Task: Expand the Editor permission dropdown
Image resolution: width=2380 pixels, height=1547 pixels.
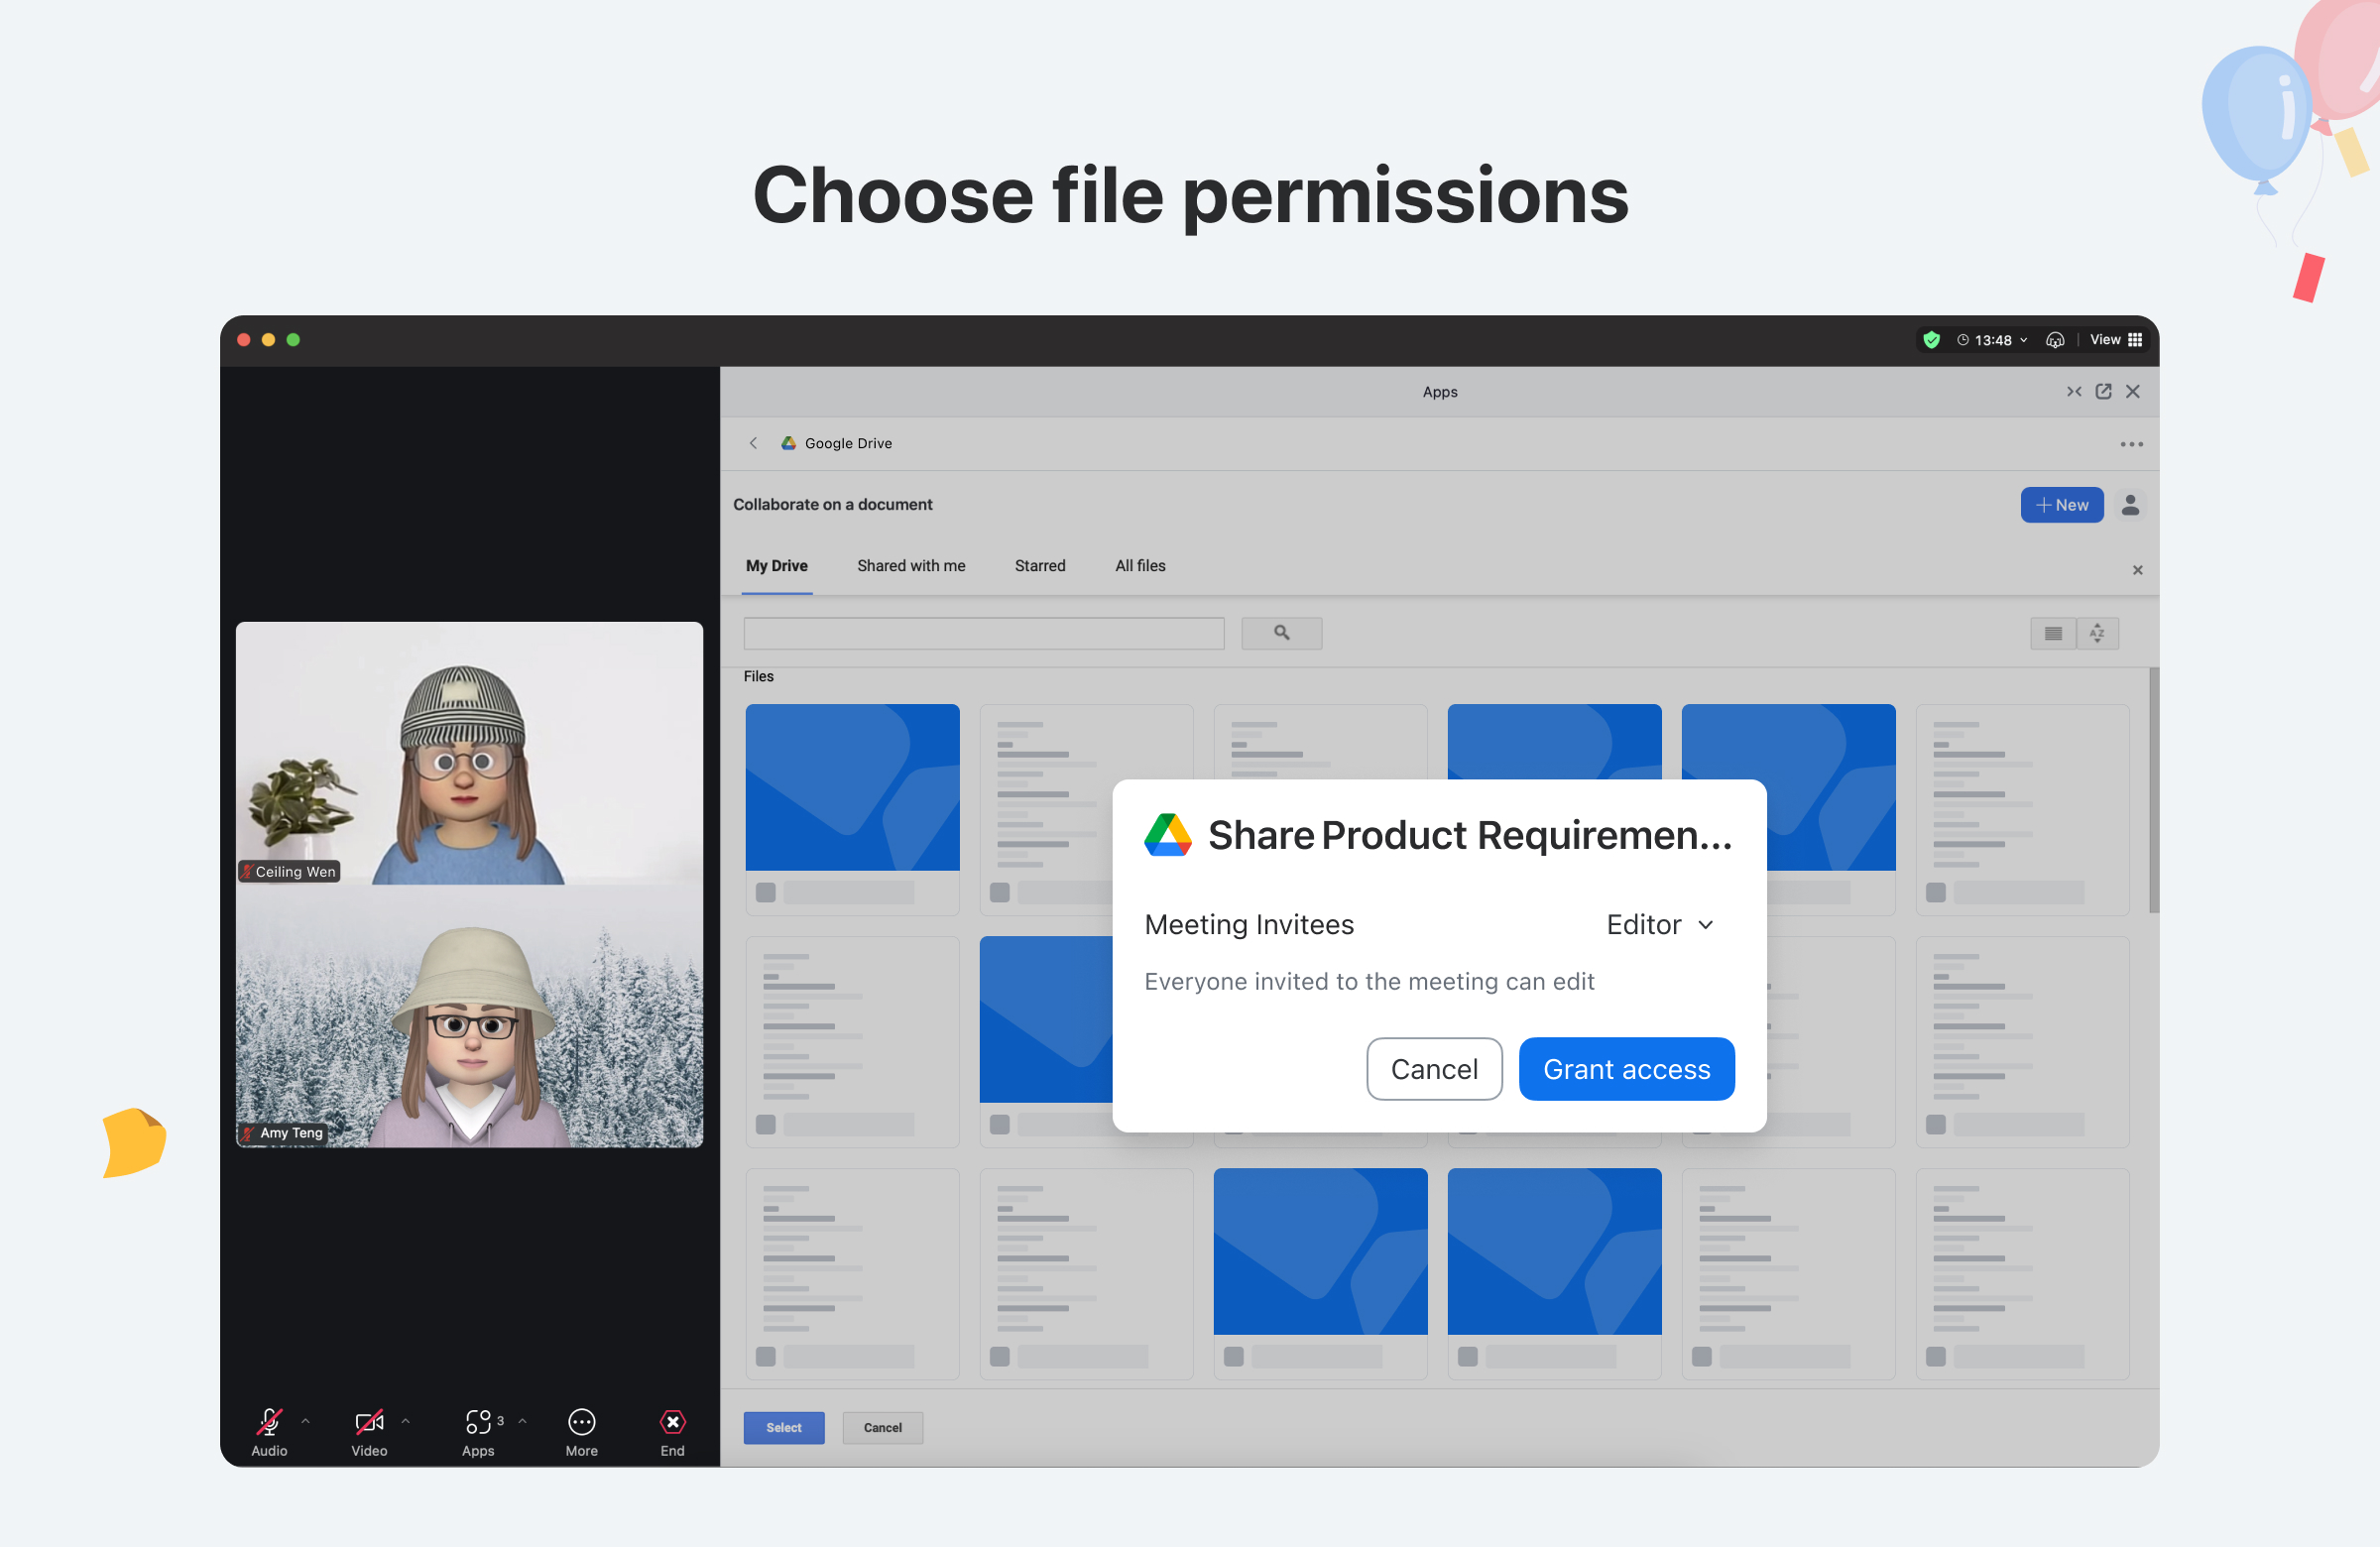Action: [x=1660, y=924]
